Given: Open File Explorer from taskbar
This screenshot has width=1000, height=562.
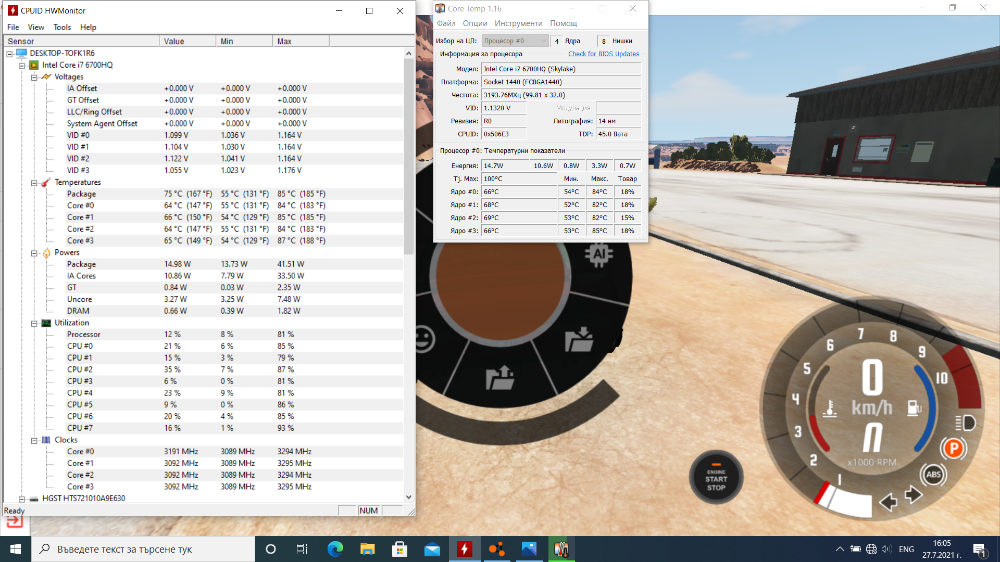Looking at the screenshot, I should coord(367,549).
